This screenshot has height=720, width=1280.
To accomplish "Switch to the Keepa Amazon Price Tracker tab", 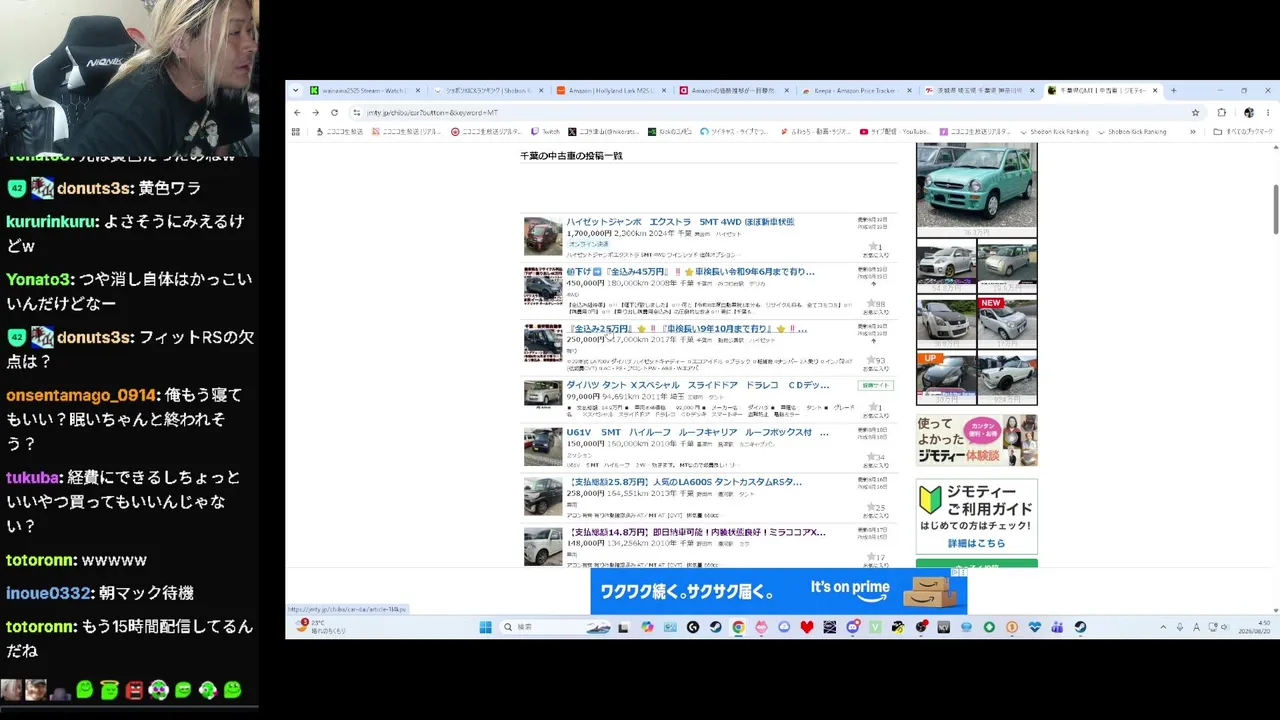I will pyautogui.click(x=857, y=90).
